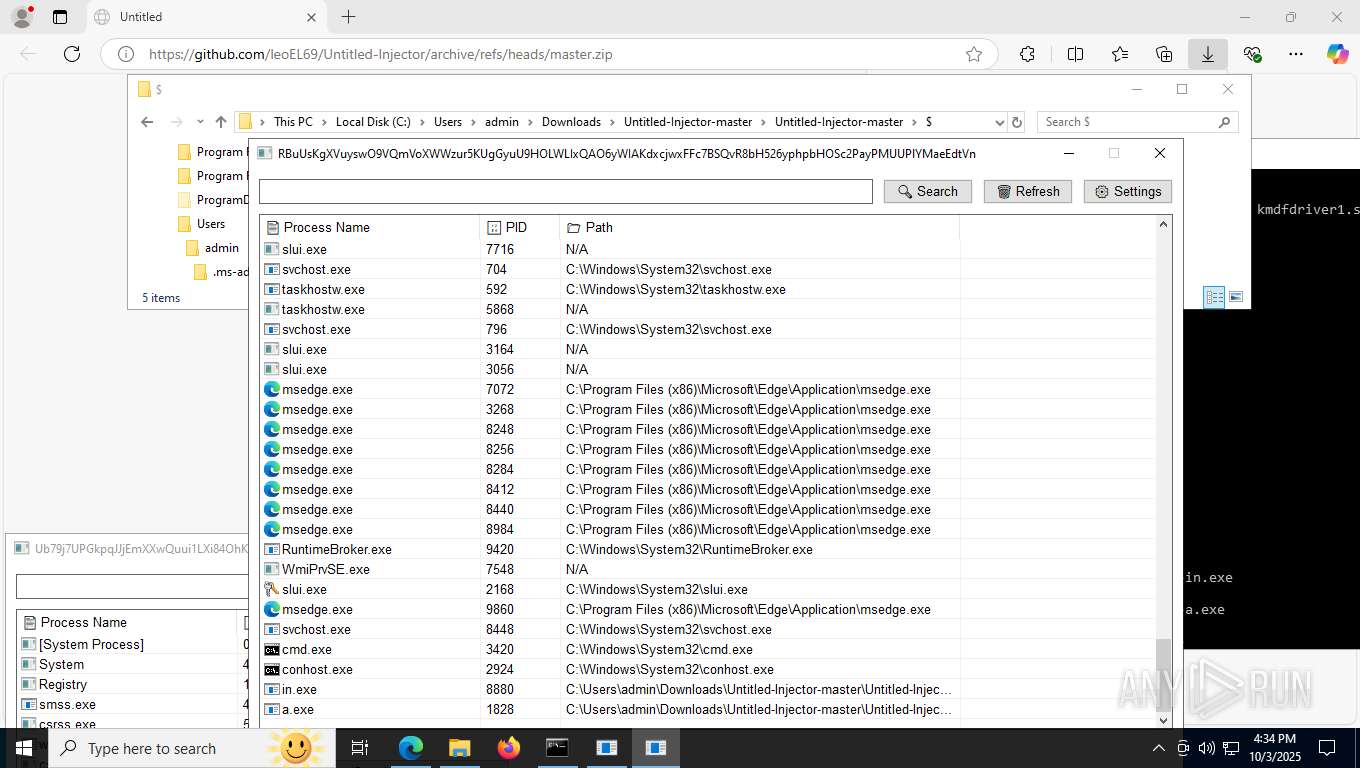Viewport: 1360px width, 768px height.
Task: Click Local Disk (C:) in breadcrumb
Action: (373, 122)
